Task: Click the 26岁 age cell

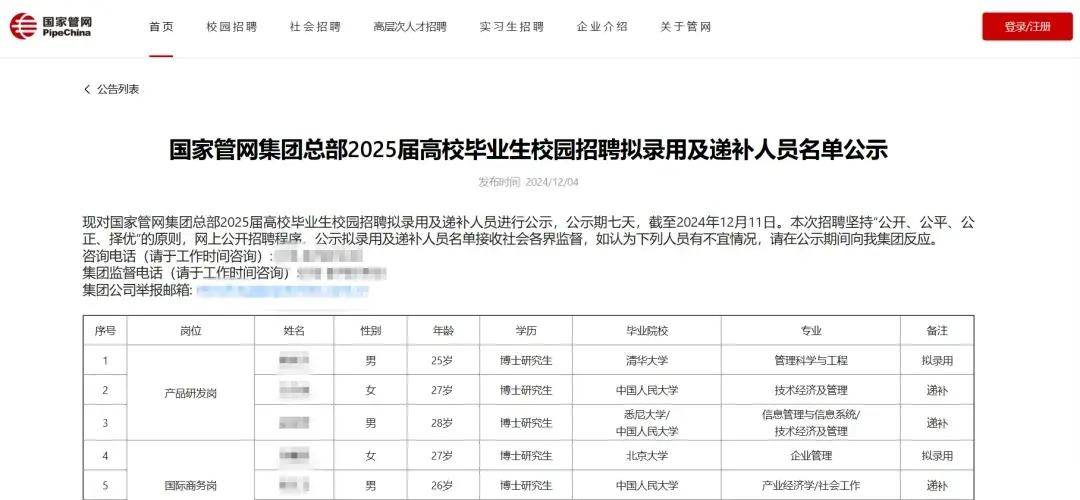Action: (x=443, y=486)
